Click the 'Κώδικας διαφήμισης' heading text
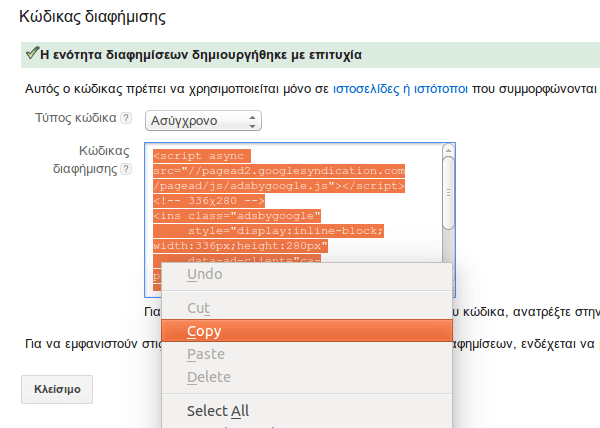The image size is (600, 428). click(x=92, y=16)
